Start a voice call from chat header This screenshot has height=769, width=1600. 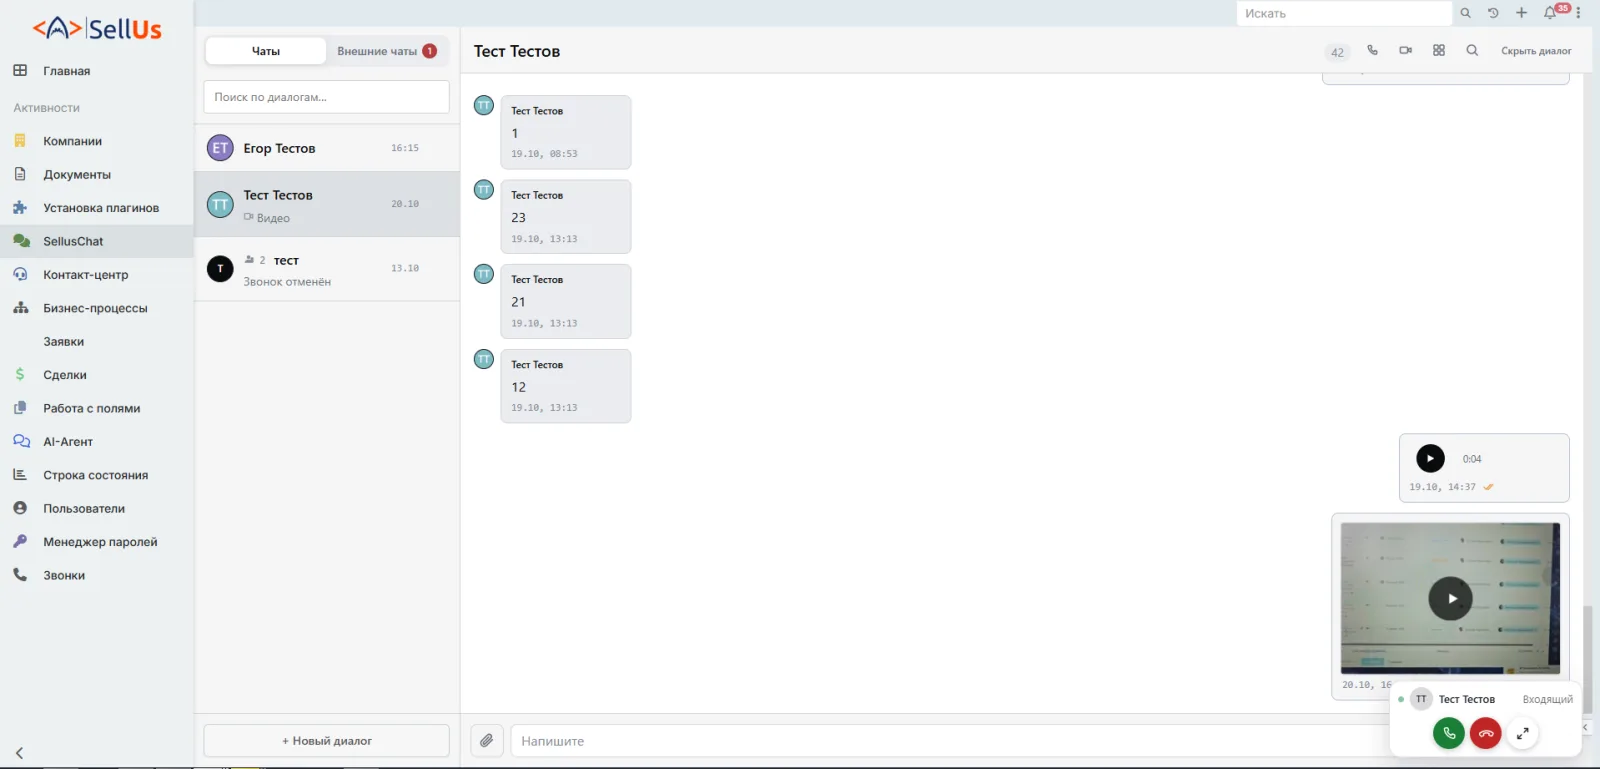[1372, 50]
